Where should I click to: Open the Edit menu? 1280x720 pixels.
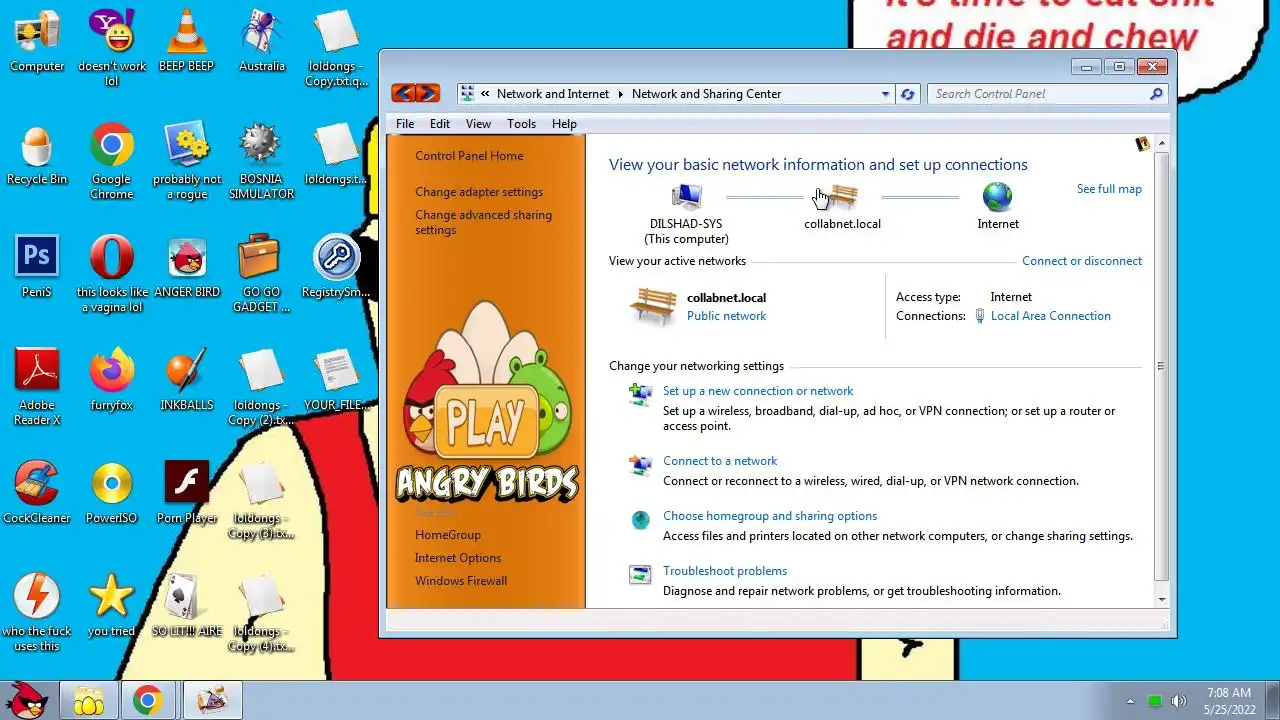click(440, 124)
